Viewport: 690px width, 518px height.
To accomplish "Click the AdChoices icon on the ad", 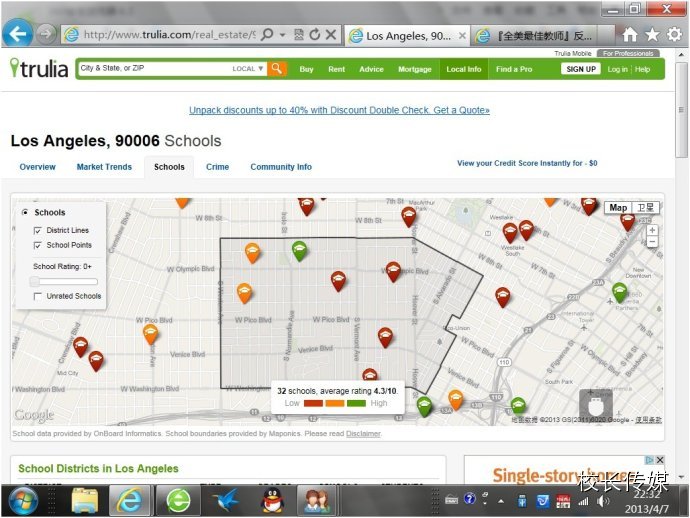I will tap(650, 460).
